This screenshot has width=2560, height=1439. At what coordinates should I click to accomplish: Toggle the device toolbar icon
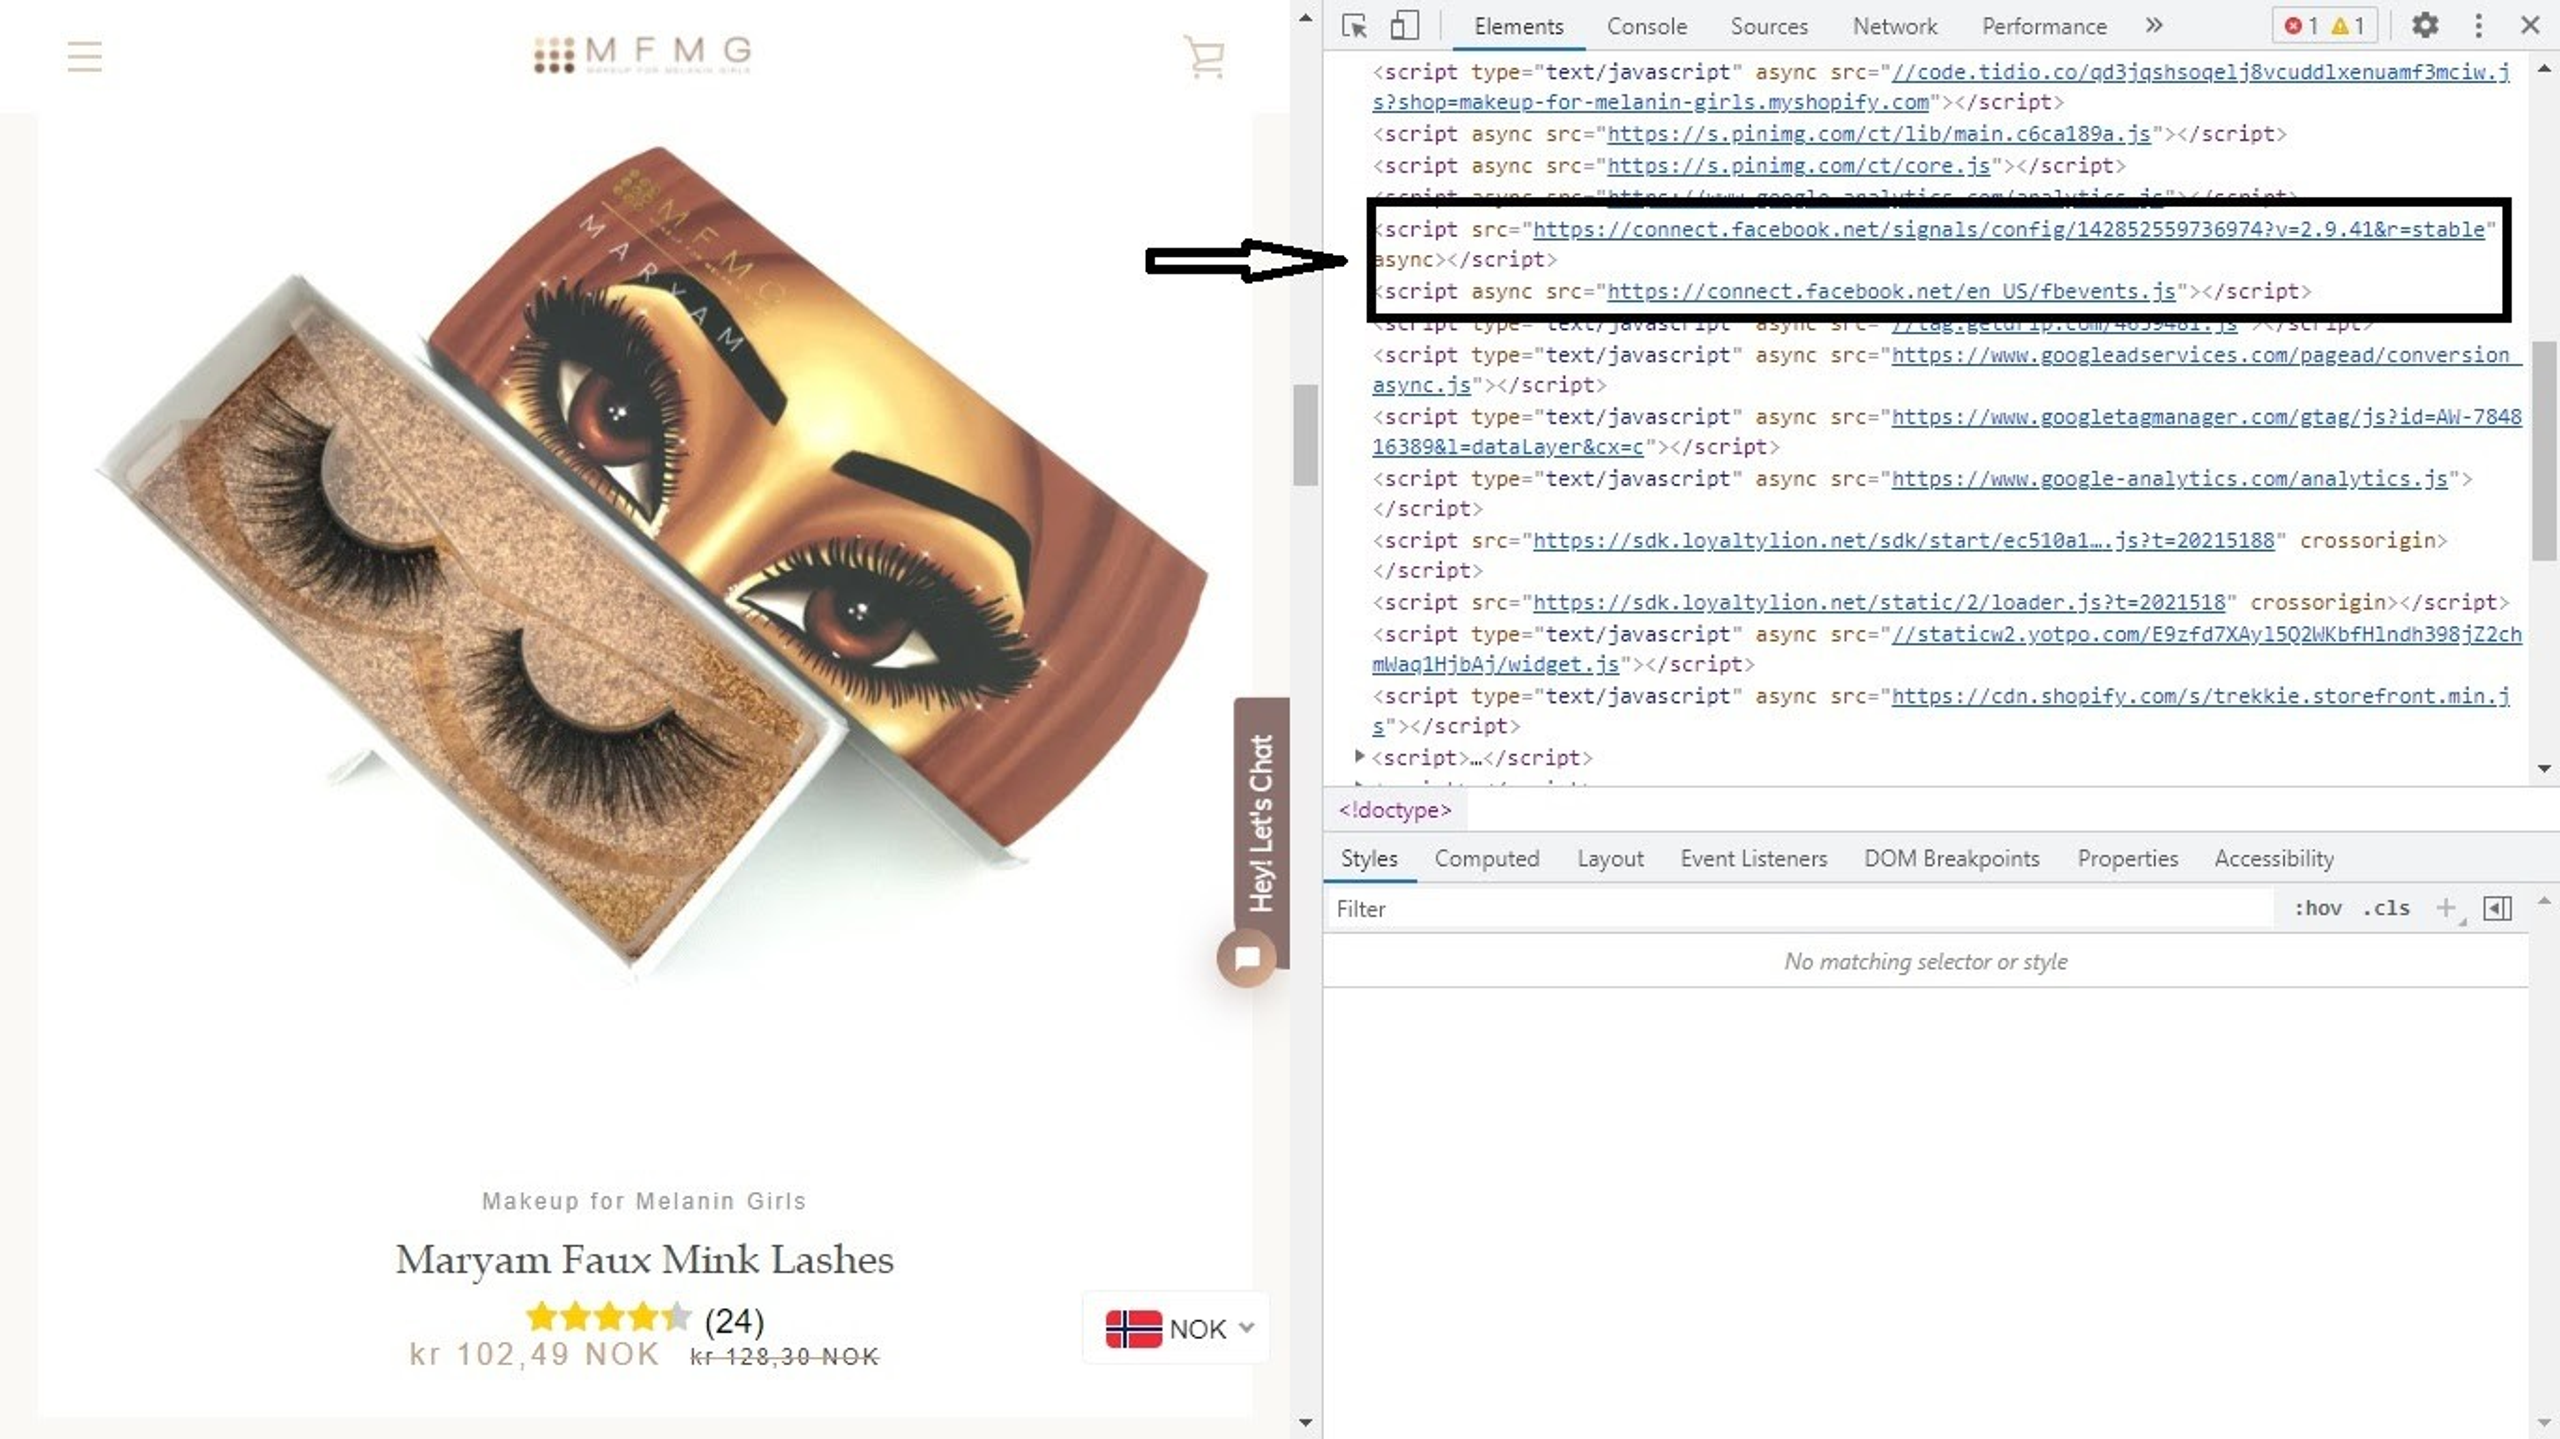(1405, 26)
